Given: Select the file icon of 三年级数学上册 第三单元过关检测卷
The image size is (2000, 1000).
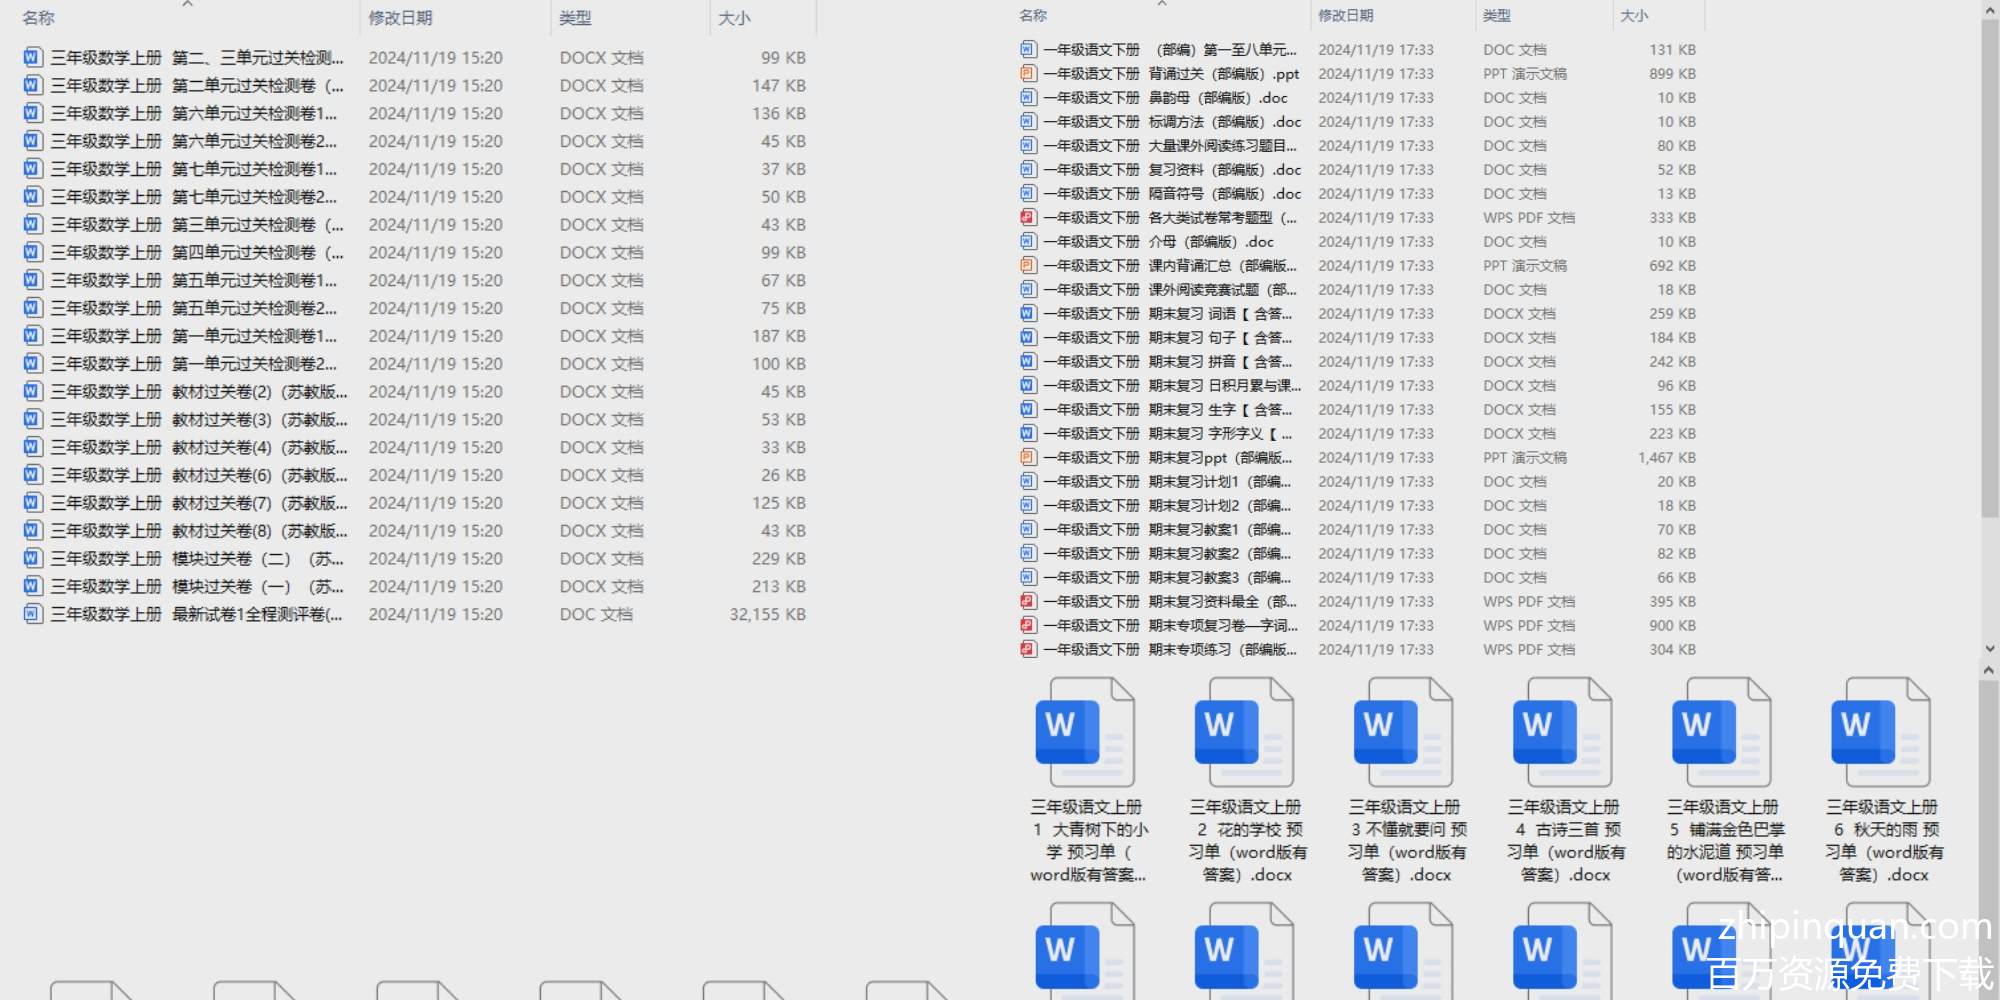Looking at the screenshot, I should pos(33,224).
